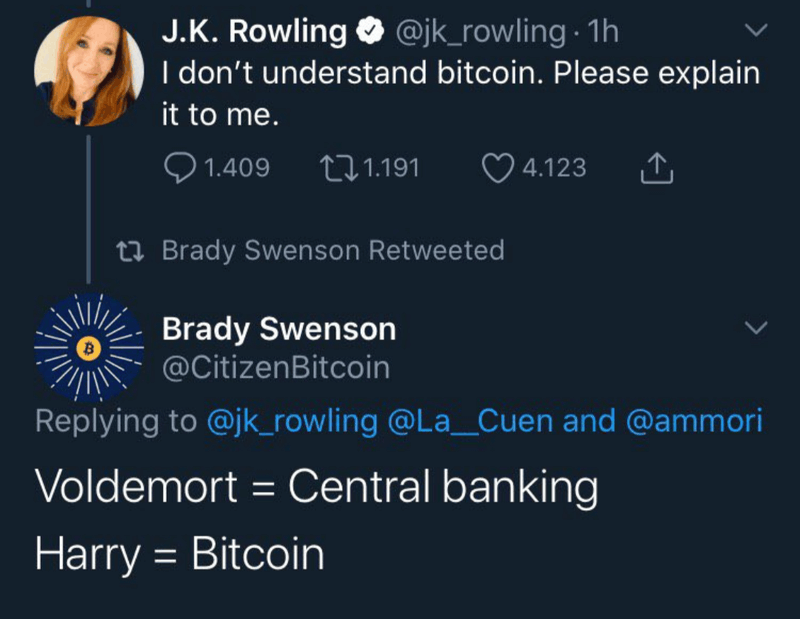The height and width of the screenshot is (619, 800).
Task: Open the @La__Cuen mention link
Action: coord(471,421)
